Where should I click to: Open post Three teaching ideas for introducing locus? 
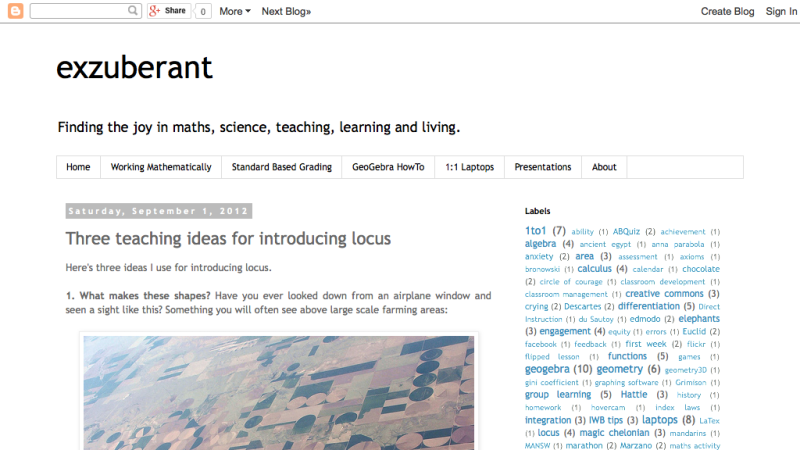point(228,238)
